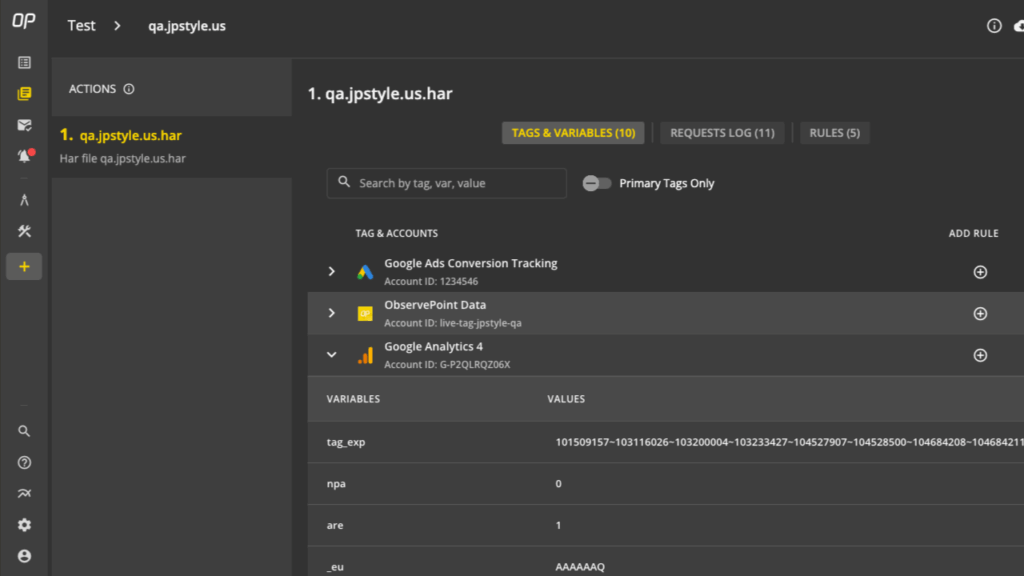Open the search magnifier in sidebar
This screenshot has width=1024, height=576.
pos(24,431)
